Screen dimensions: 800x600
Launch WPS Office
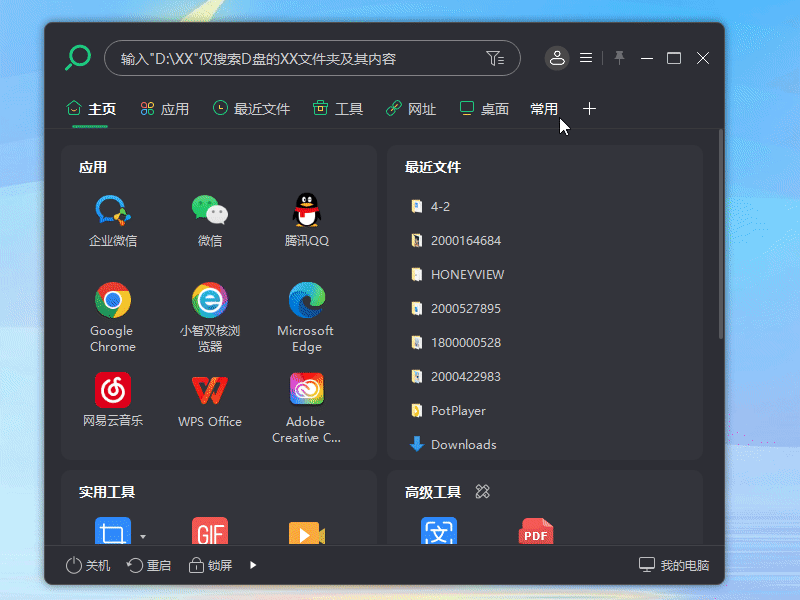coord(210,390)
